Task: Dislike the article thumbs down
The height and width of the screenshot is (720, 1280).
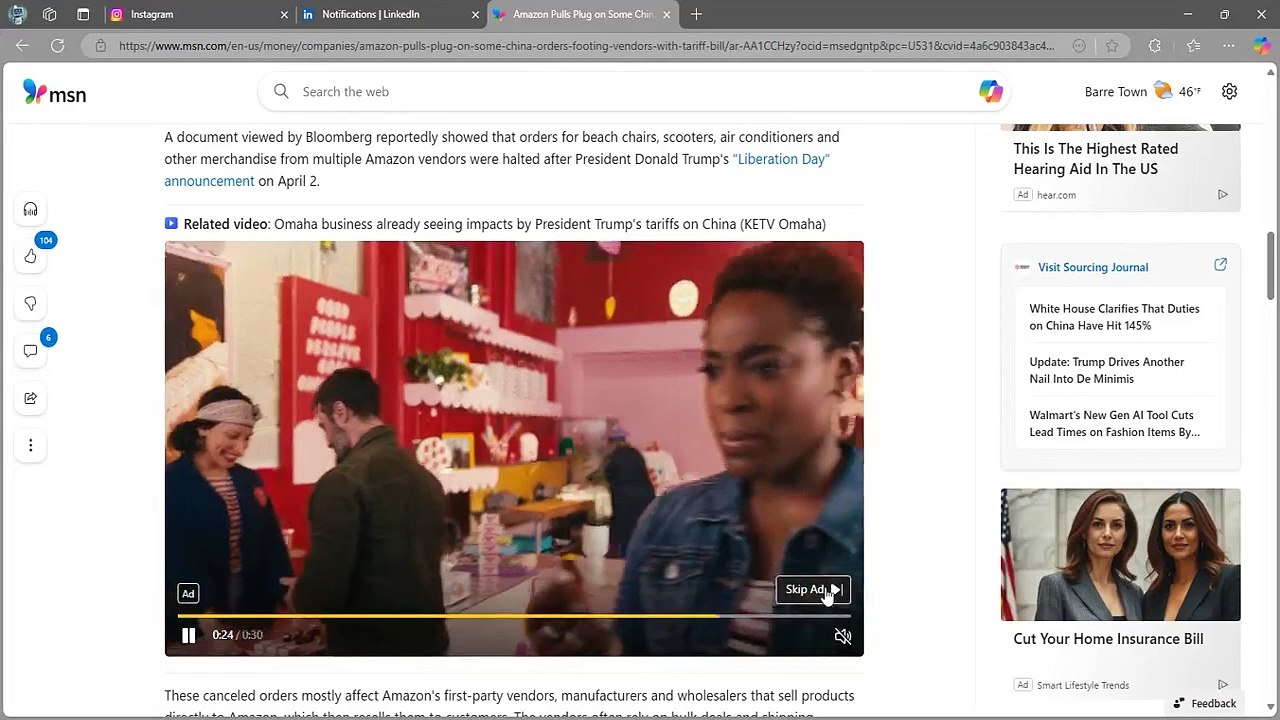Action: 30,303
